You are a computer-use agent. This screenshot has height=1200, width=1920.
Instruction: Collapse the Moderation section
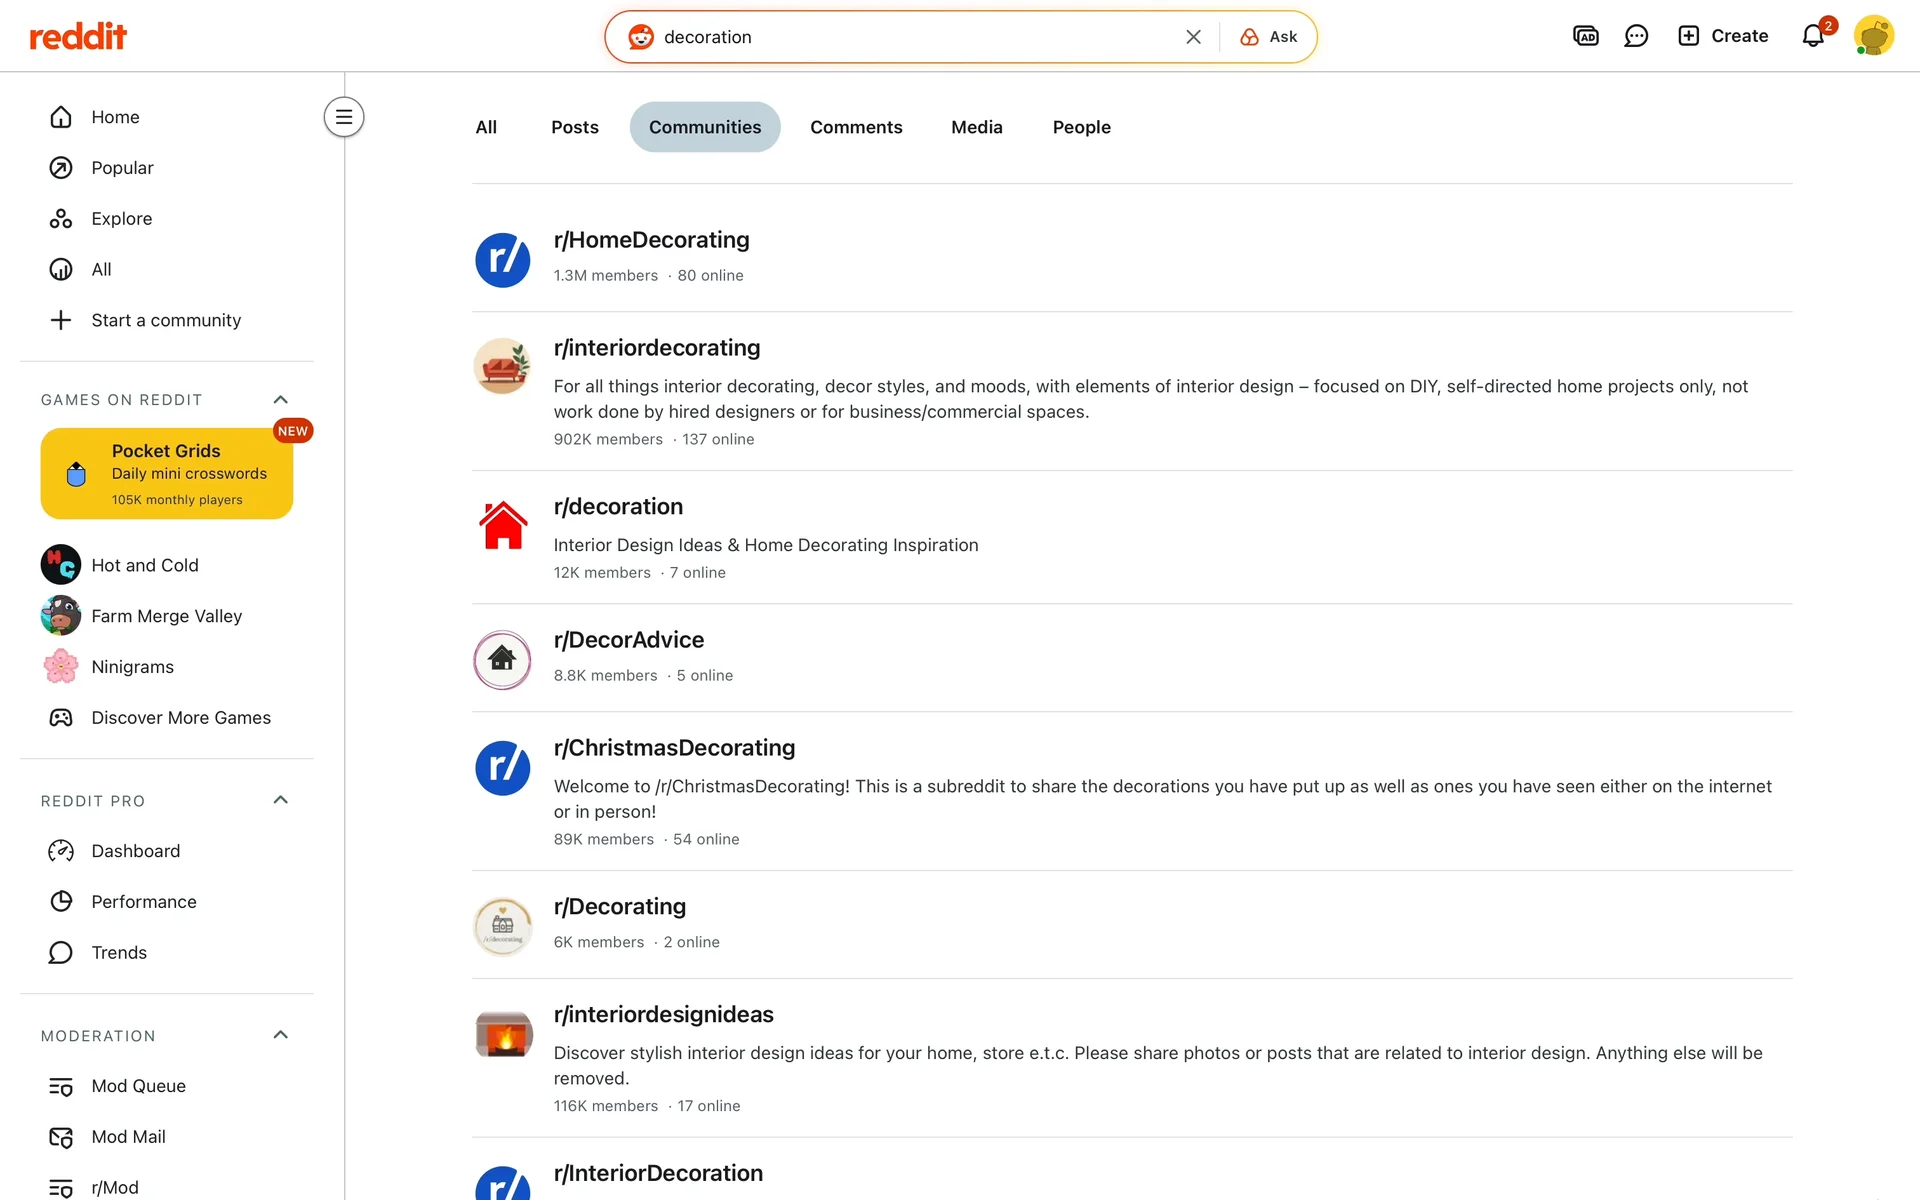pos(280,1035)
